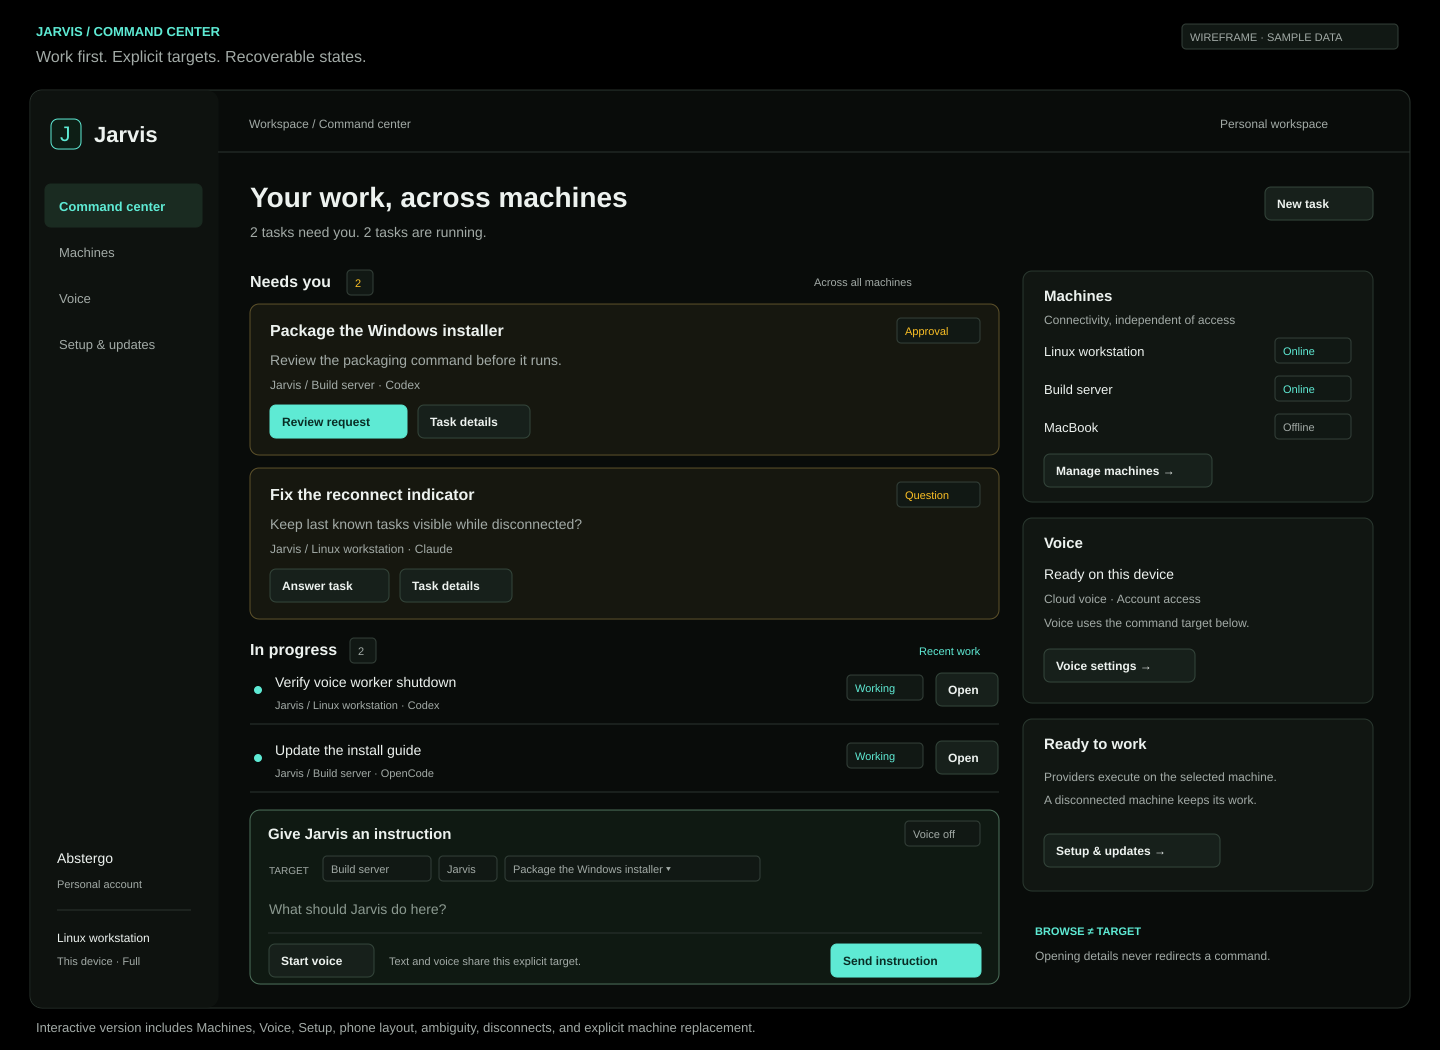
Task: Click Review request button
Action: pyautogui.click(x=338, y=421)
